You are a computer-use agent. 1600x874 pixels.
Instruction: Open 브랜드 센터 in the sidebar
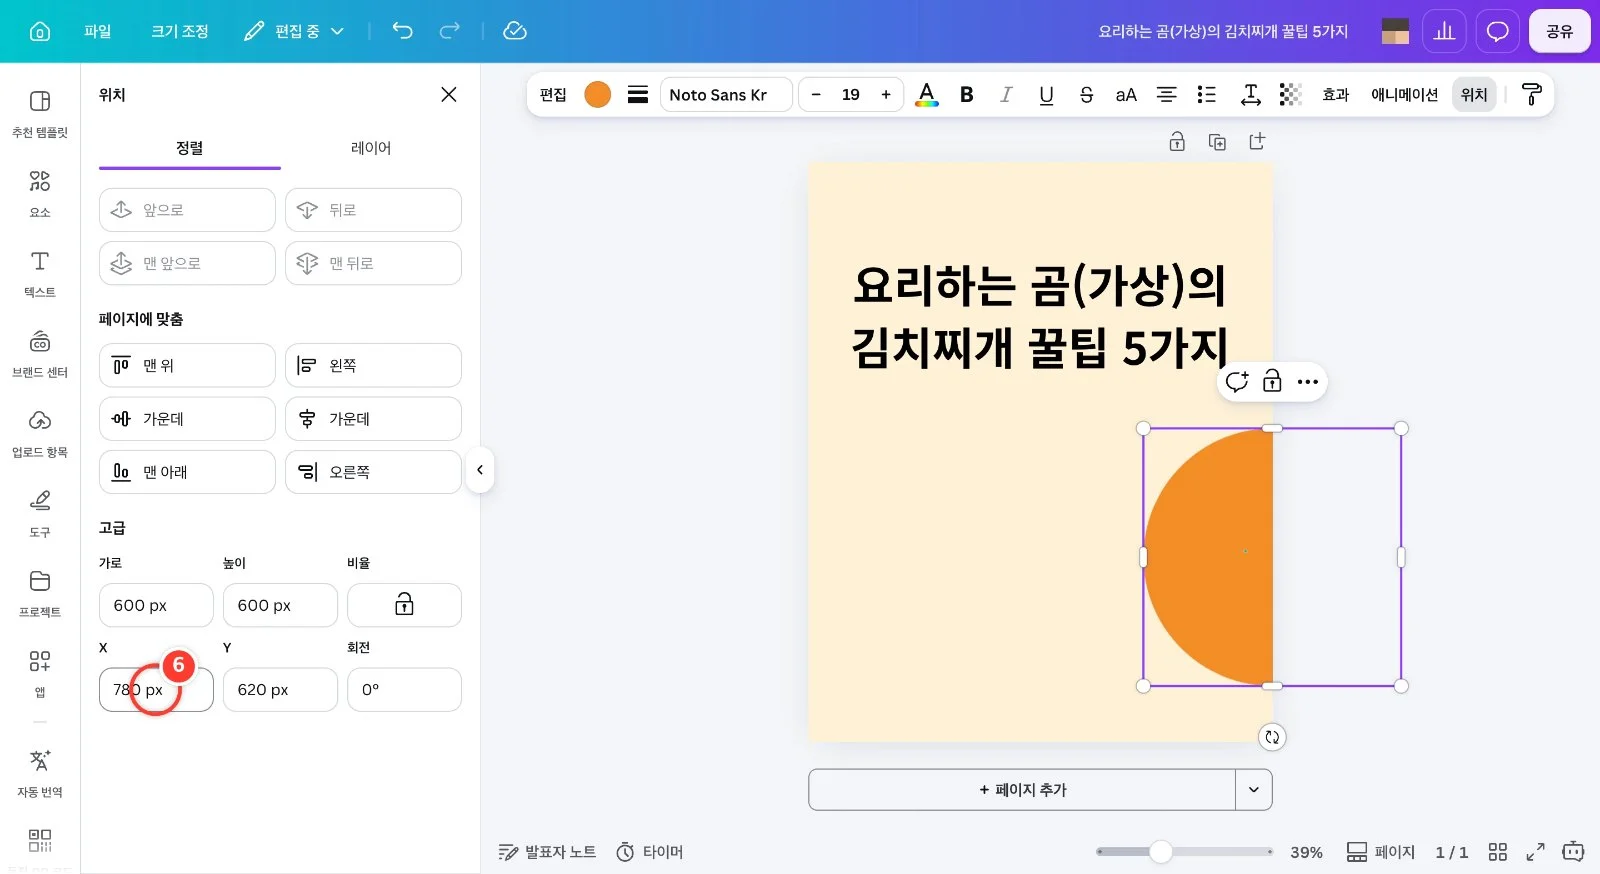(x=40, y=353)
